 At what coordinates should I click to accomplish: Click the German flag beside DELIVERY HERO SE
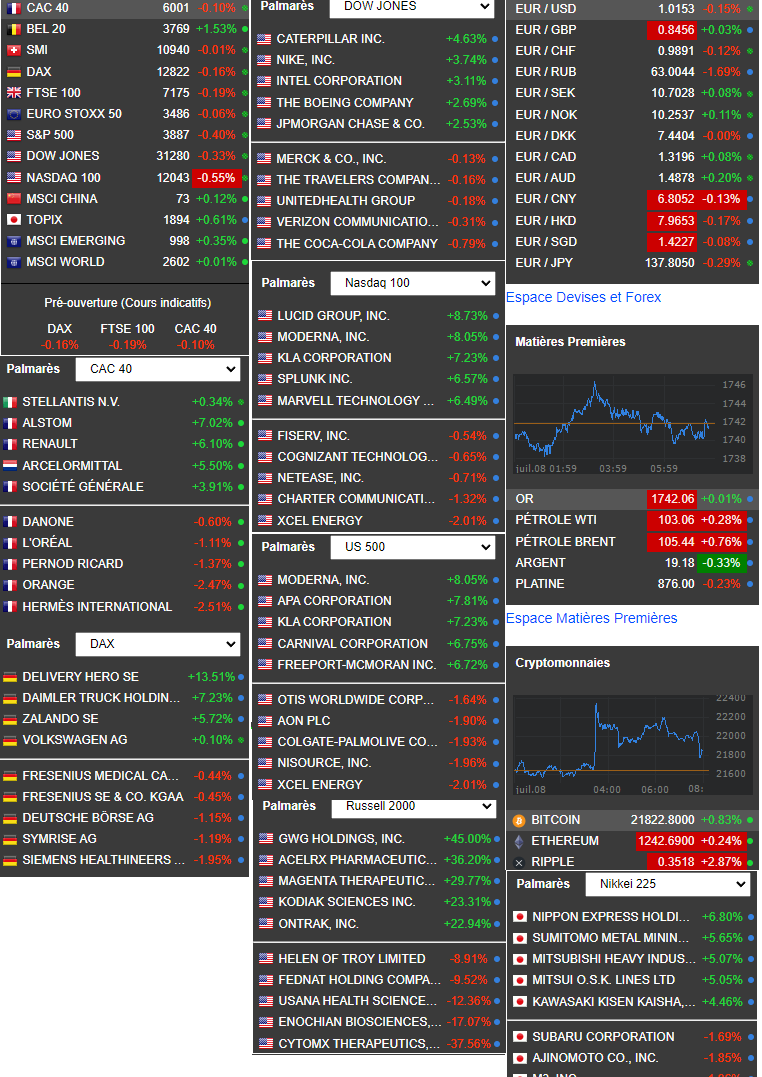(10, 677)
